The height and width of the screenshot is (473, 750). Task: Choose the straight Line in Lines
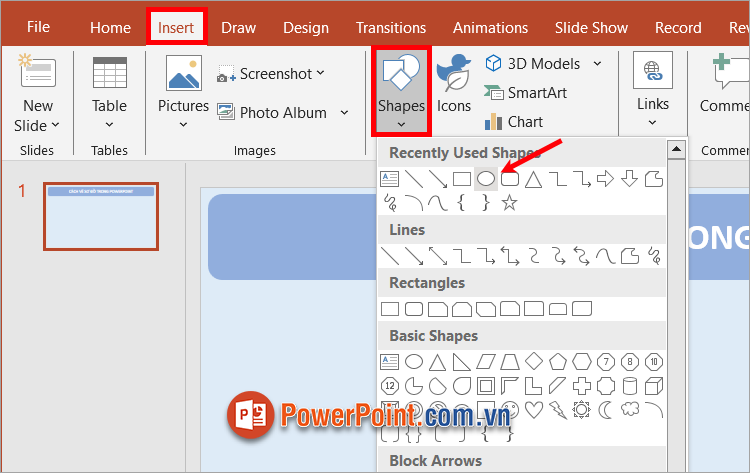point(390,256)
